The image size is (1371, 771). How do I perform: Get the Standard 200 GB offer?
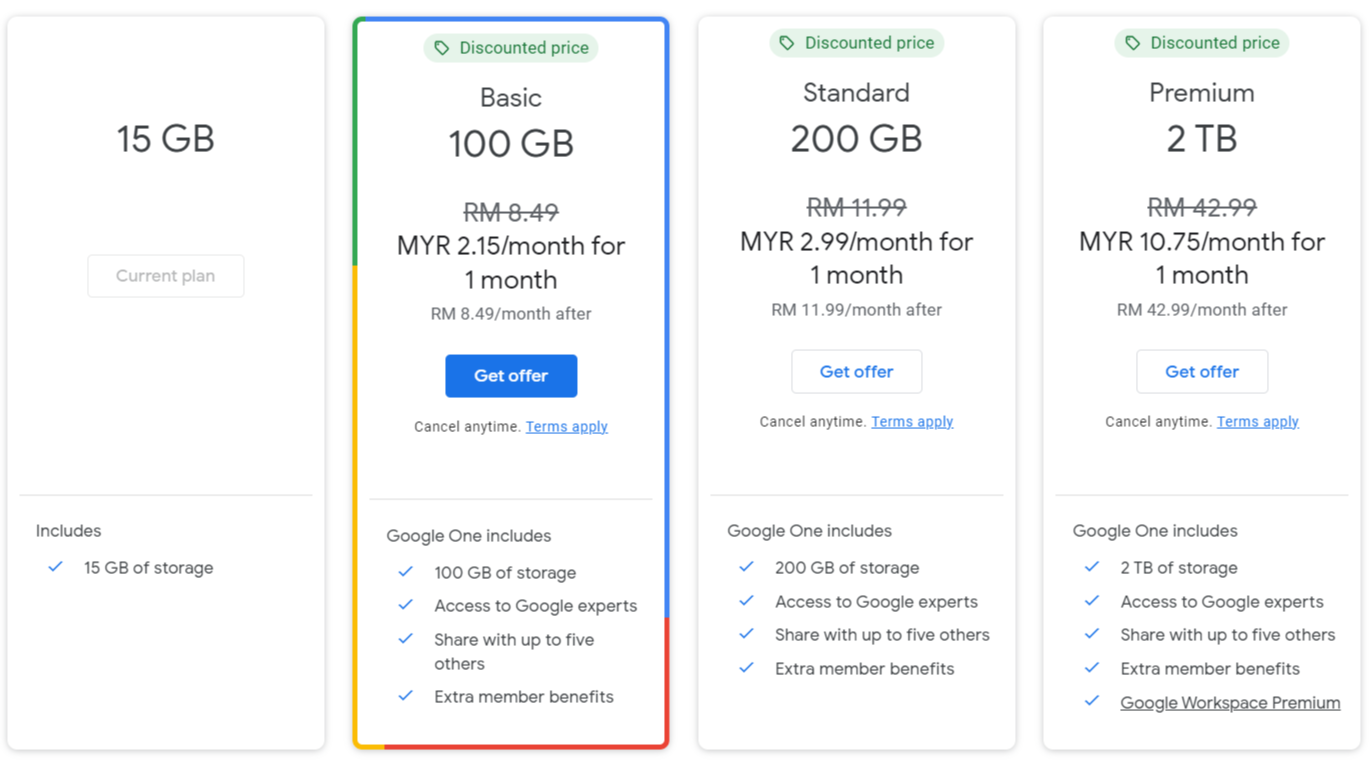[856, 372]
